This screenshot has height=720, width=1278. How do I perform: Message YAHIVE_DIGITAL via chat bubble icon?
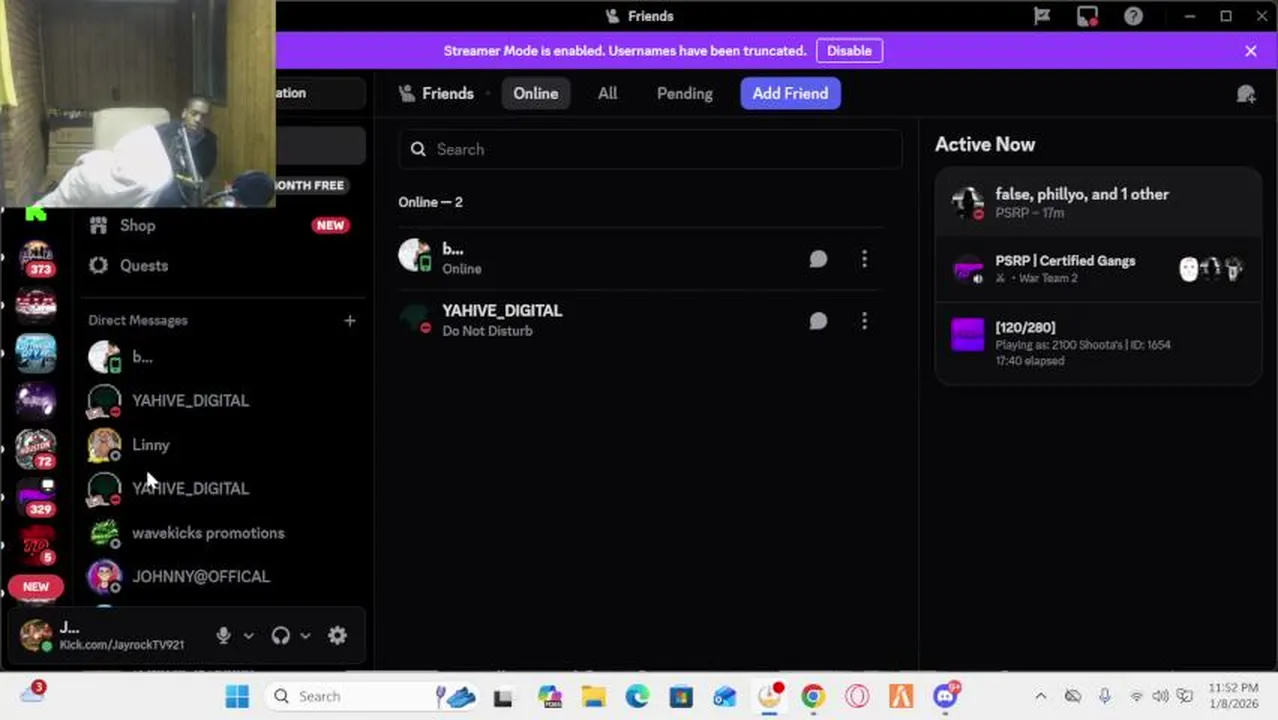click(818, 321)
